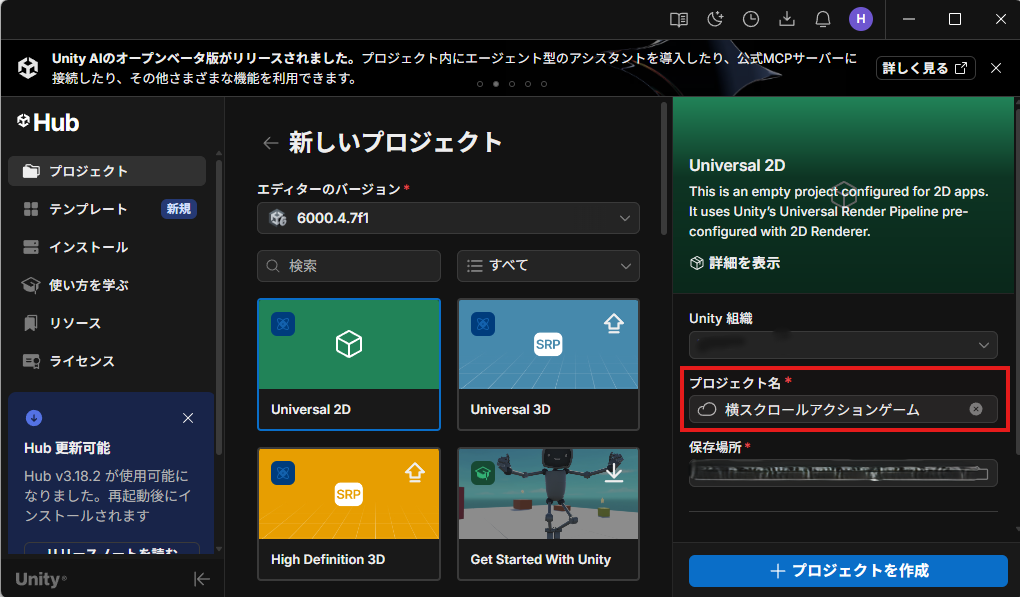
Task: Click the upload arrow icon on Universal 3D
Action: [x=613, y=323]
